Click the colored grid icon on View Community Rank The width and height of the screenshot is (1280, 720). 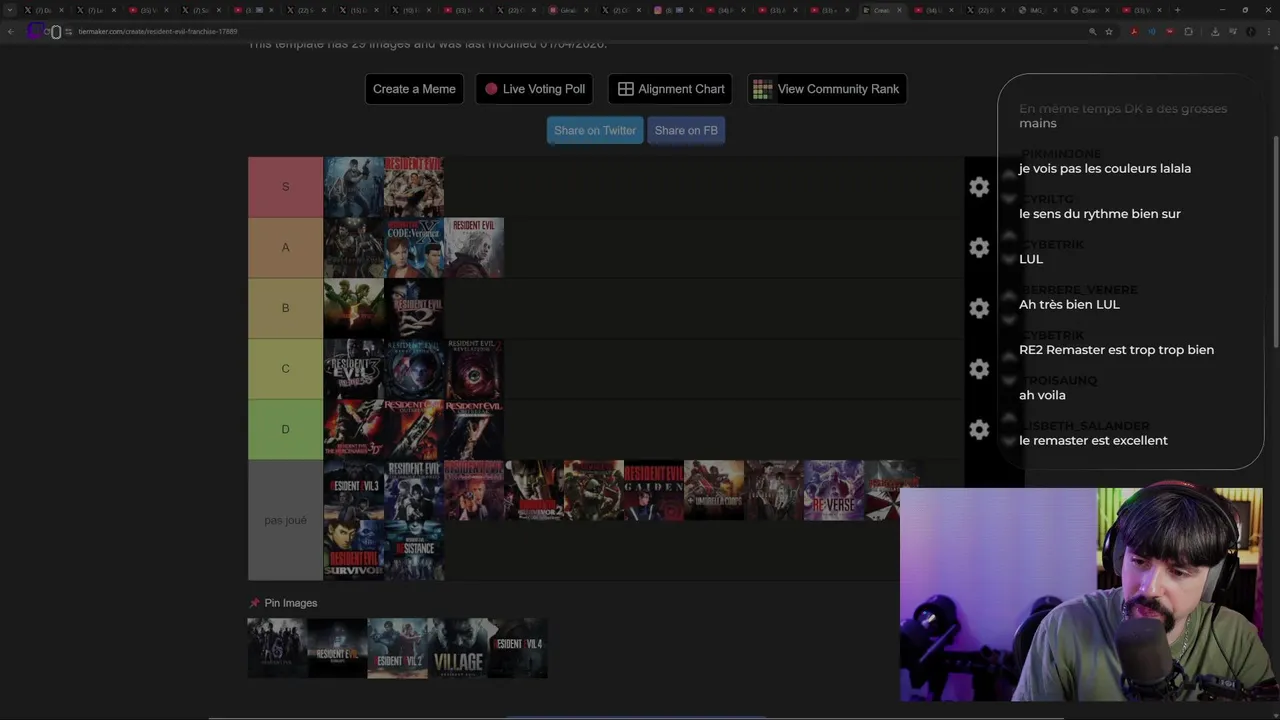coord(762,89)
